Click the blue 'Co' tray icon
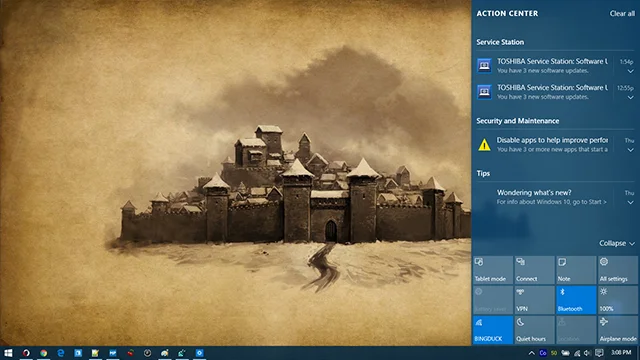 [x=542, y=353]
